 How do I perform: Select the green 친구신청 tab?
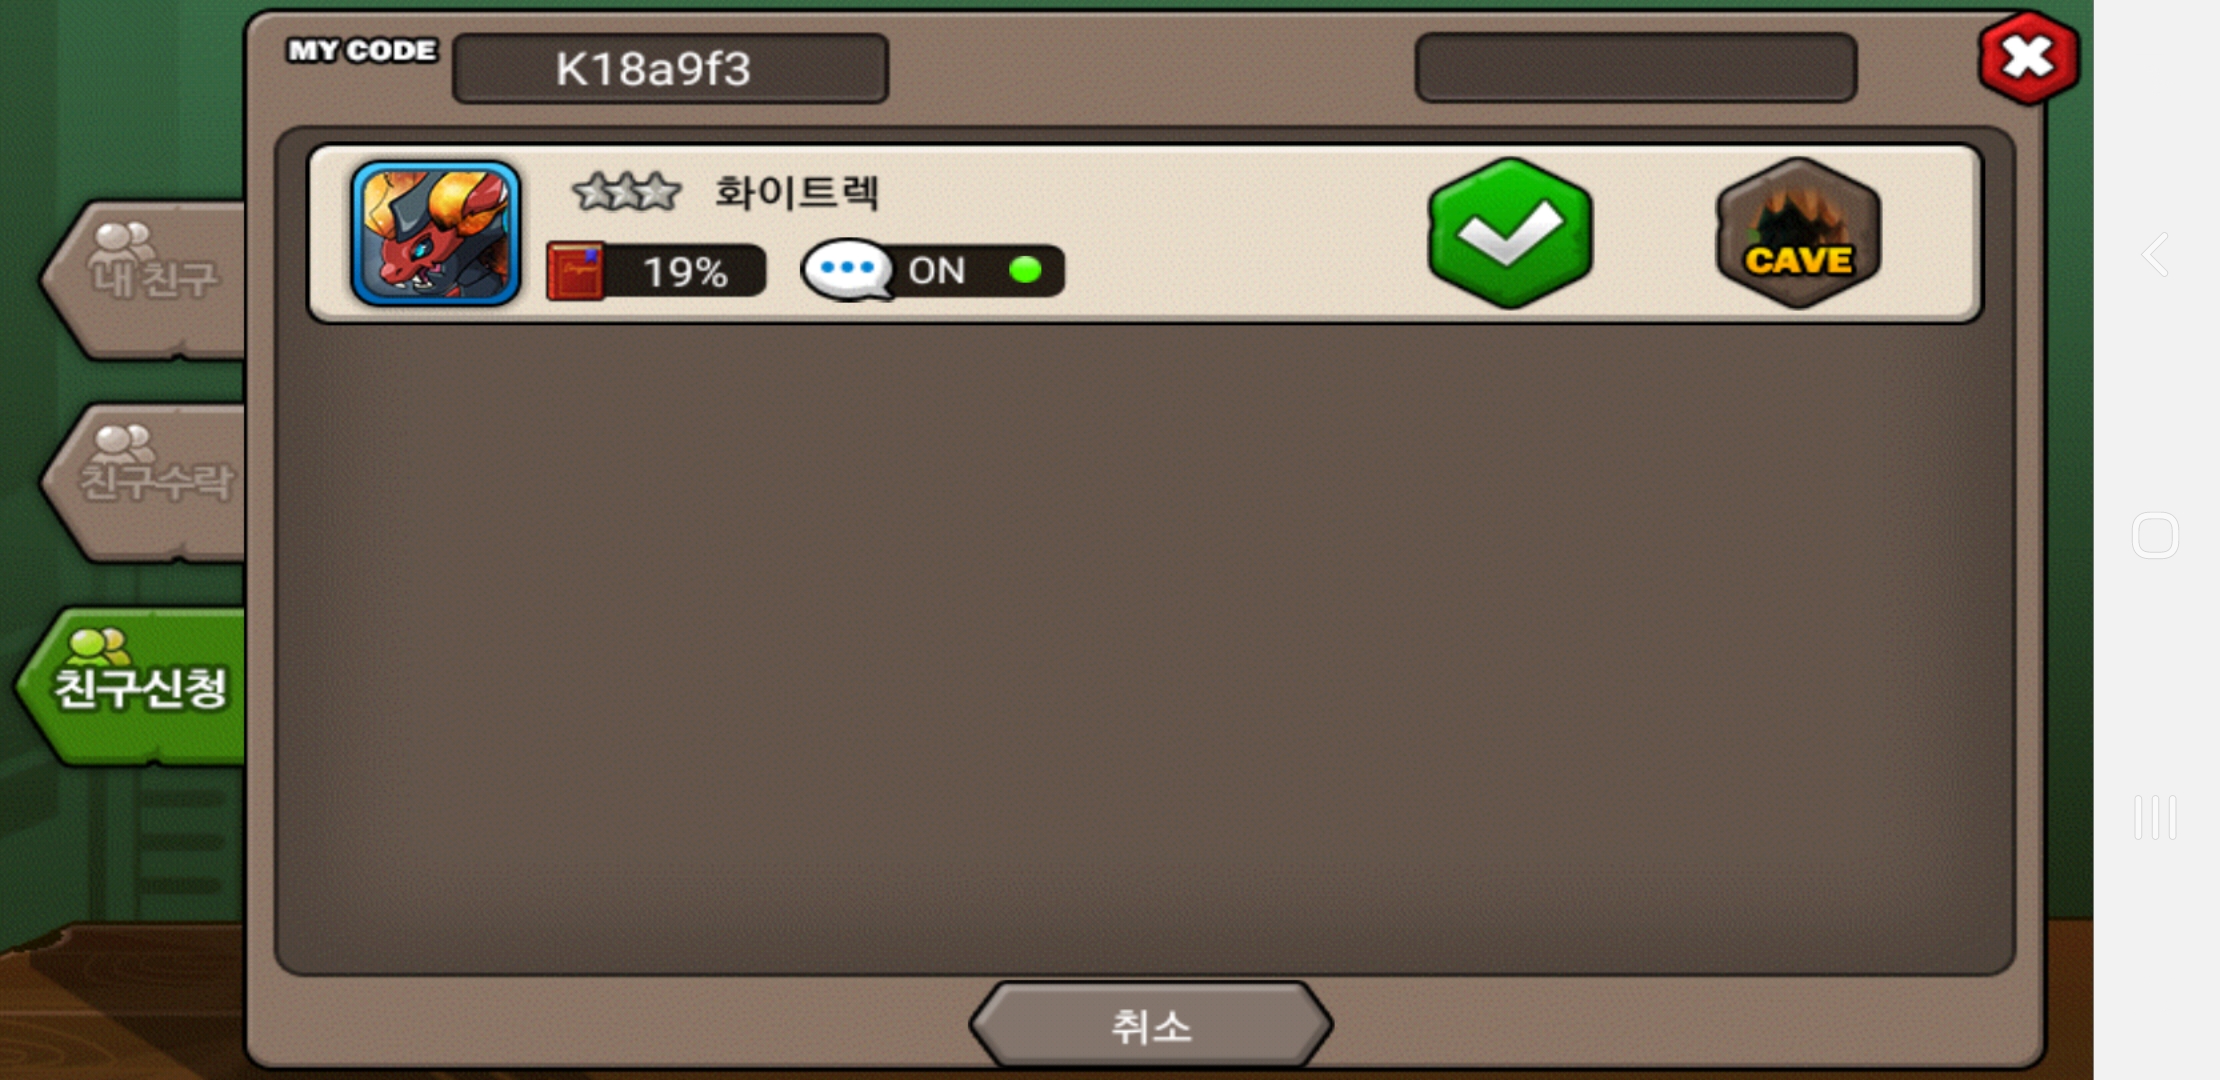[x=132, y=686]
